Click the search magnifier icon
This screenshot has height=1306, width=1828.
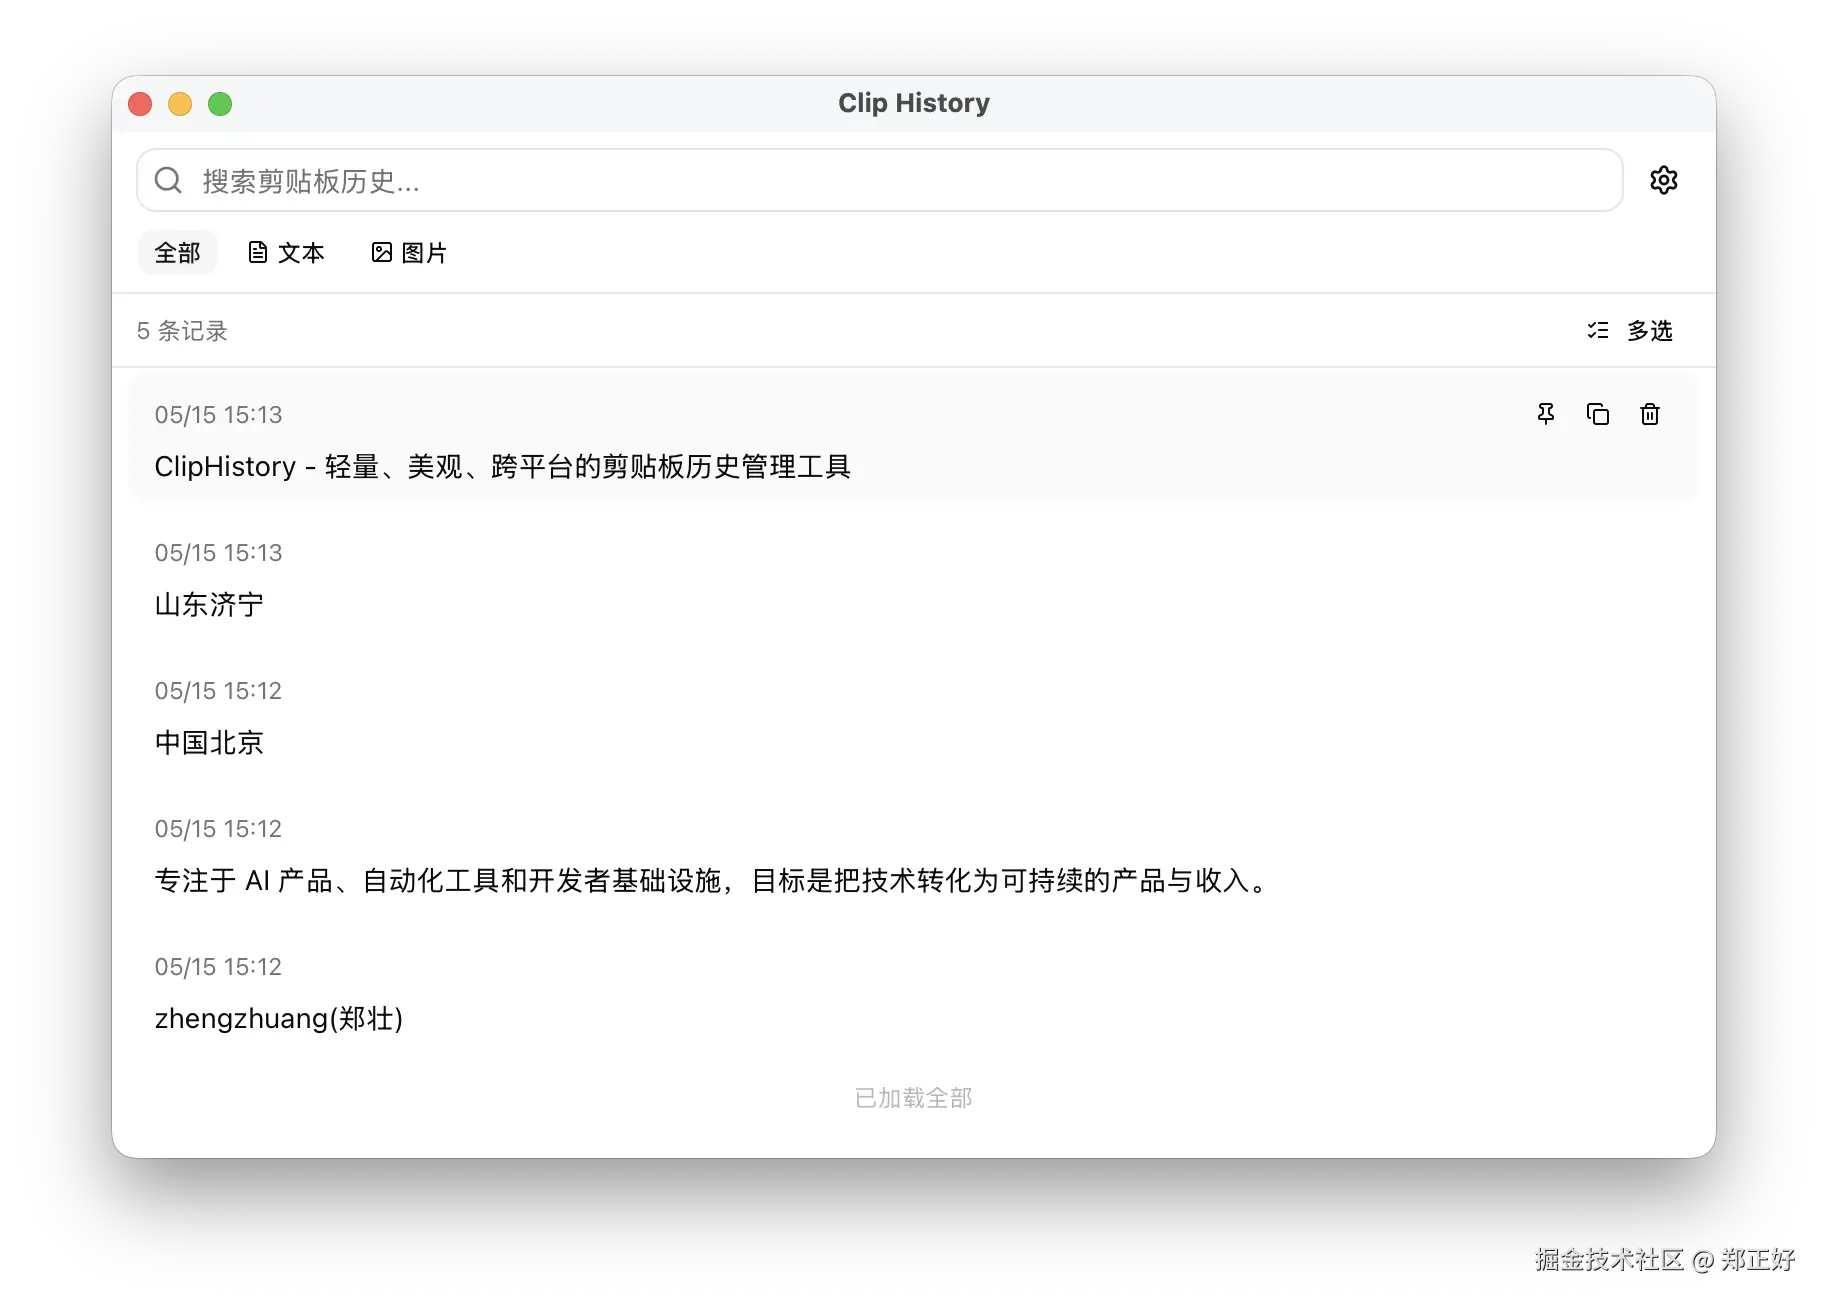(168, 180)
